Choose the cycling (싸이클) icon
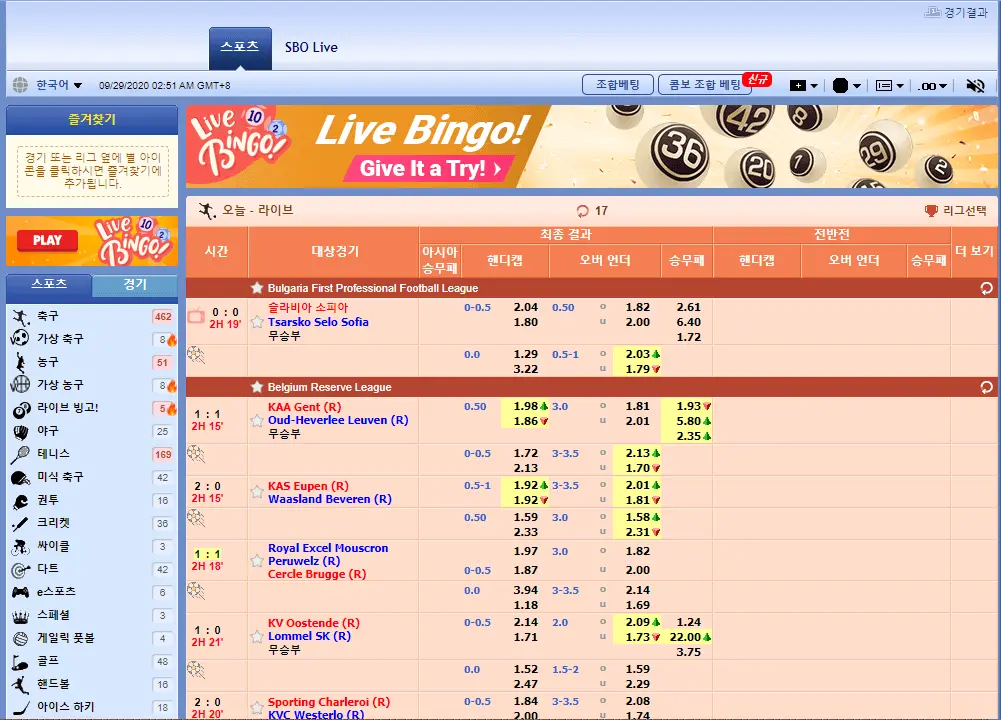Viewport: 1001px width, 720px height. point(20,547)
